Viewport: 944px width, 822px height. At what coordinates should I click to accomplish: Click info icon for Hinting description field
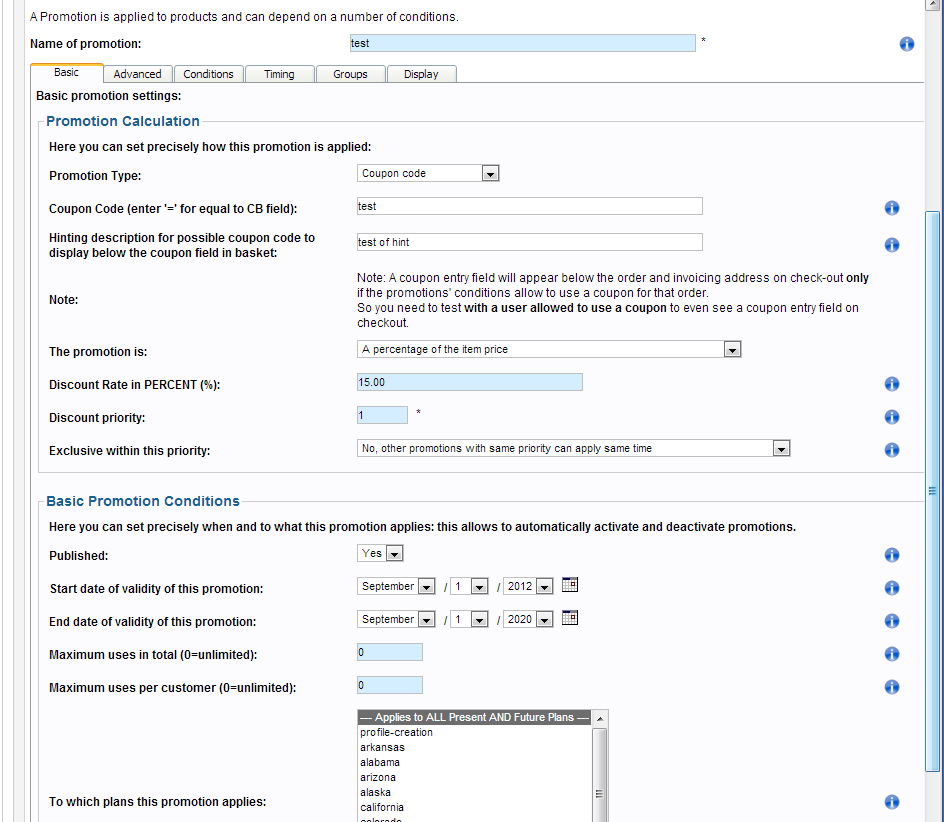[x=892, y=245]
